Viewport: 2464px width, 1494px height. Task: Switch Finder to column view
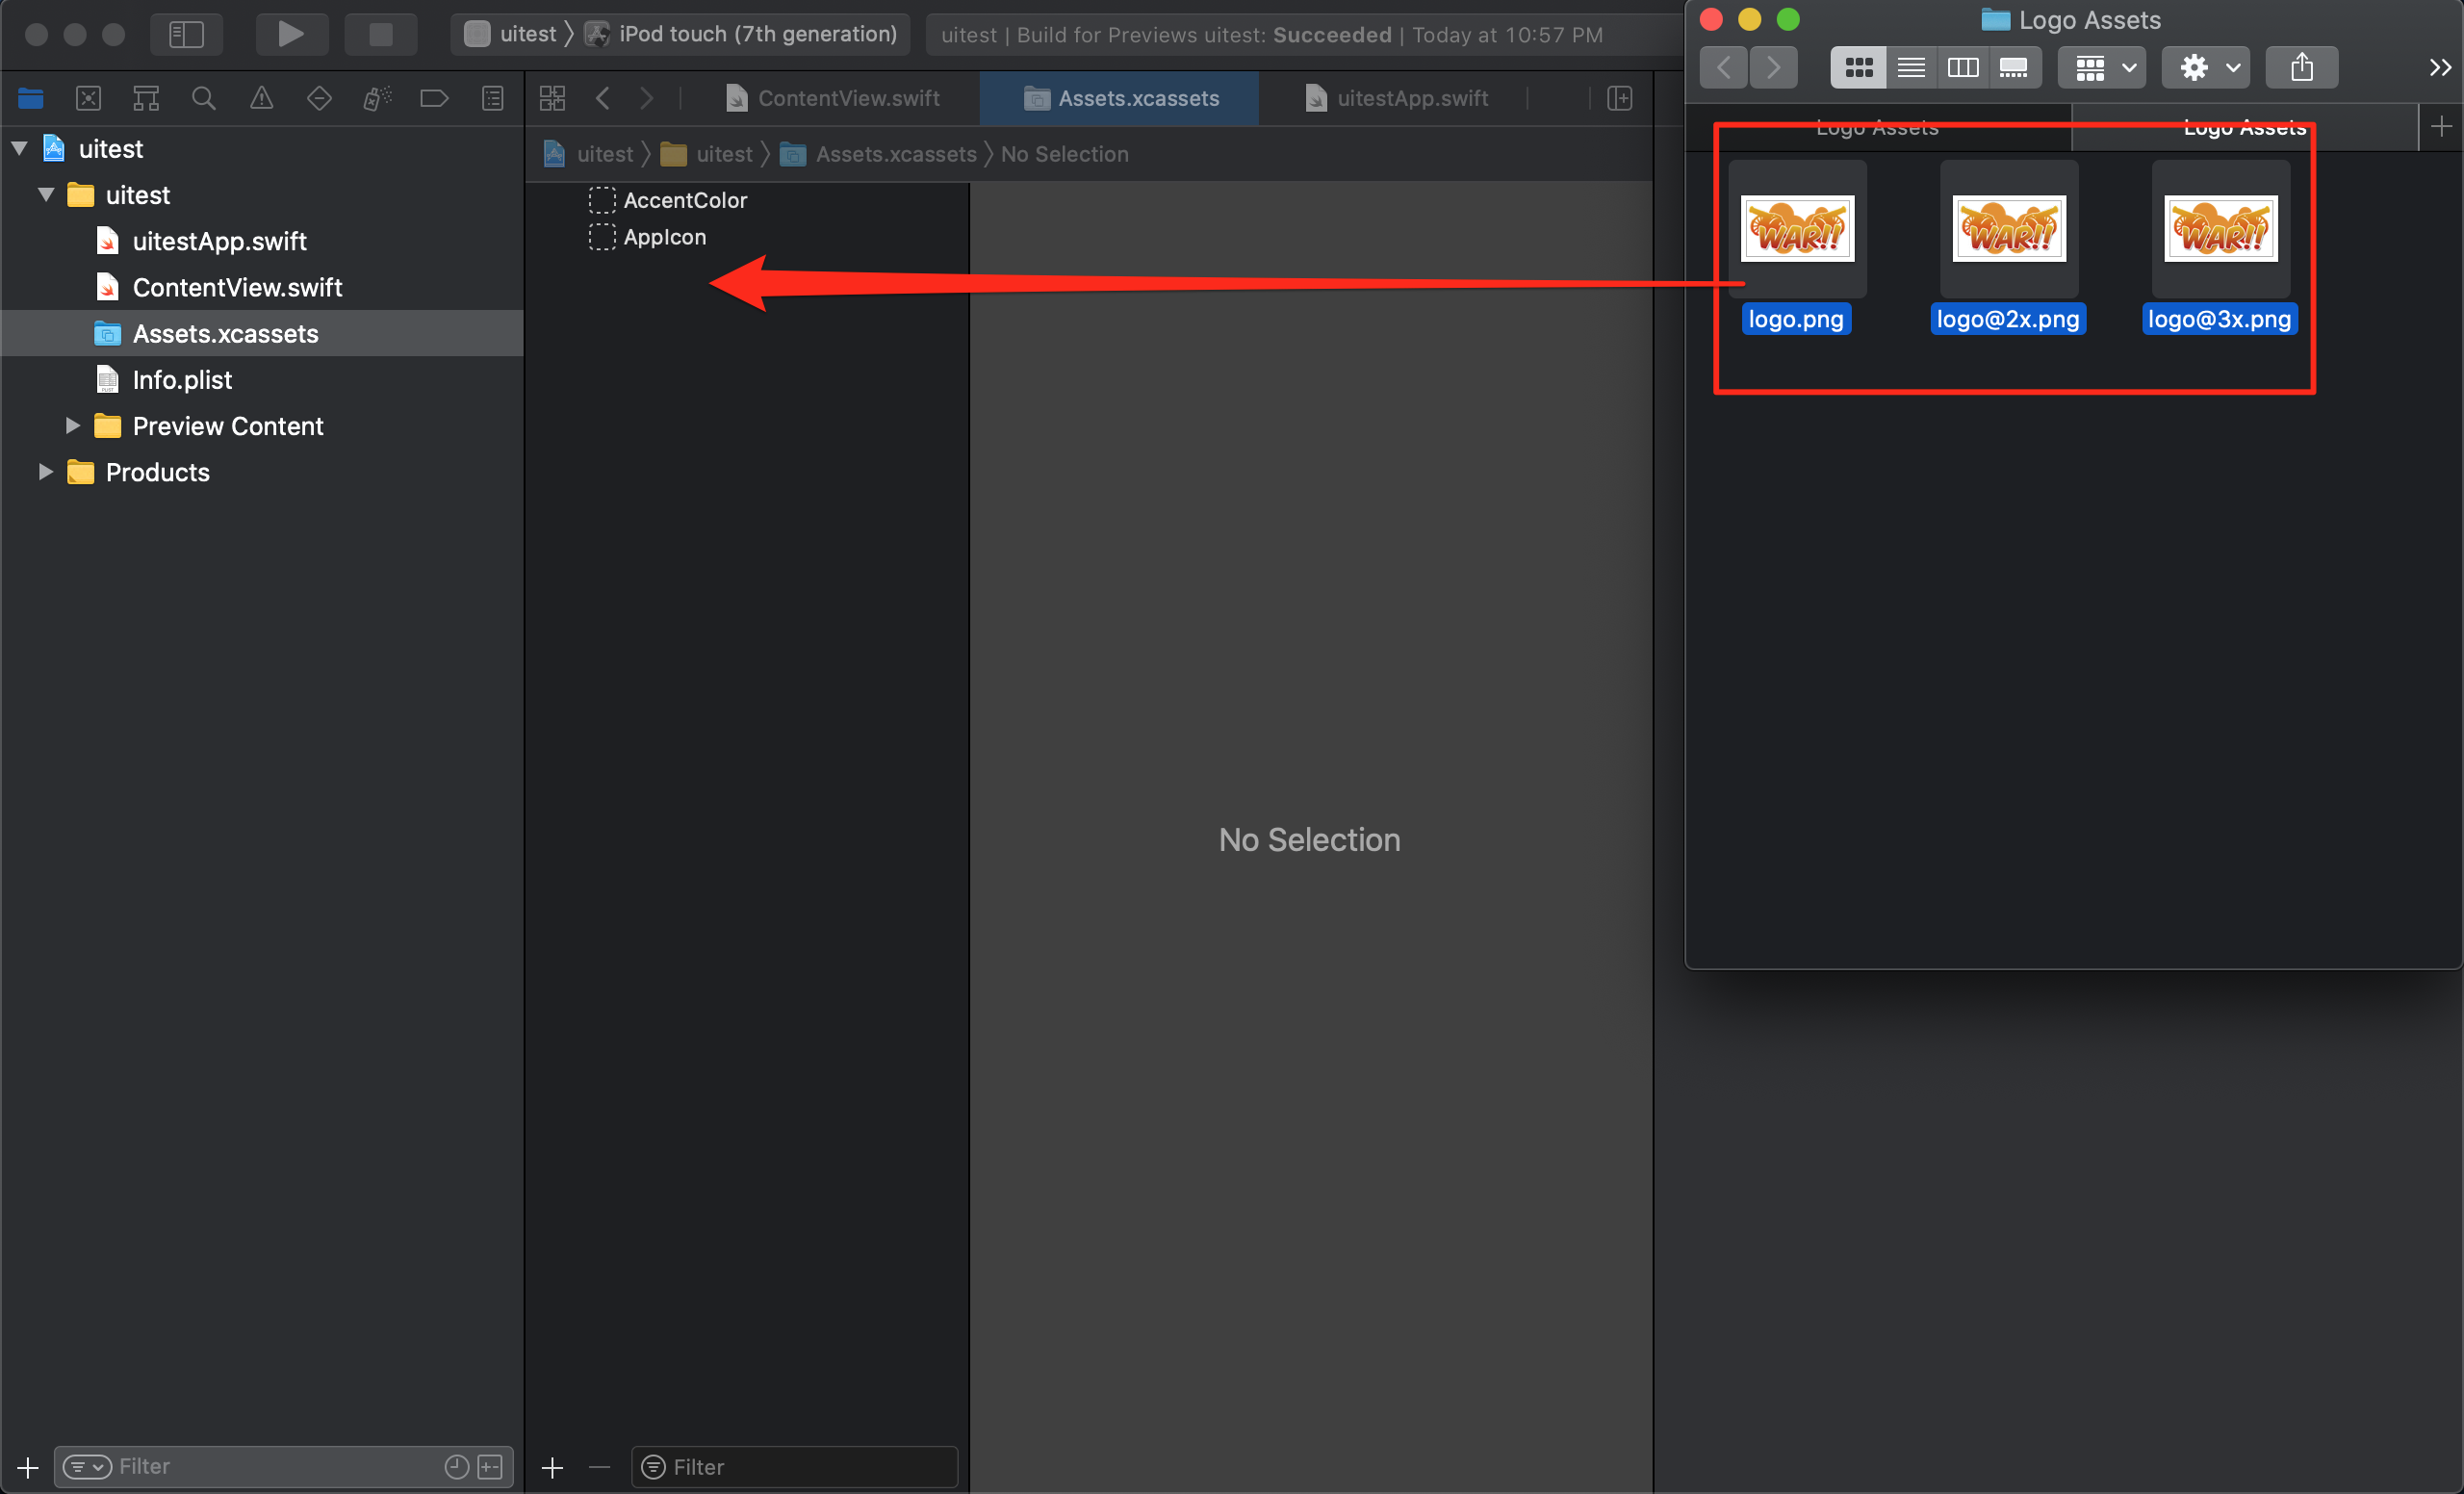pos(1962,67)
